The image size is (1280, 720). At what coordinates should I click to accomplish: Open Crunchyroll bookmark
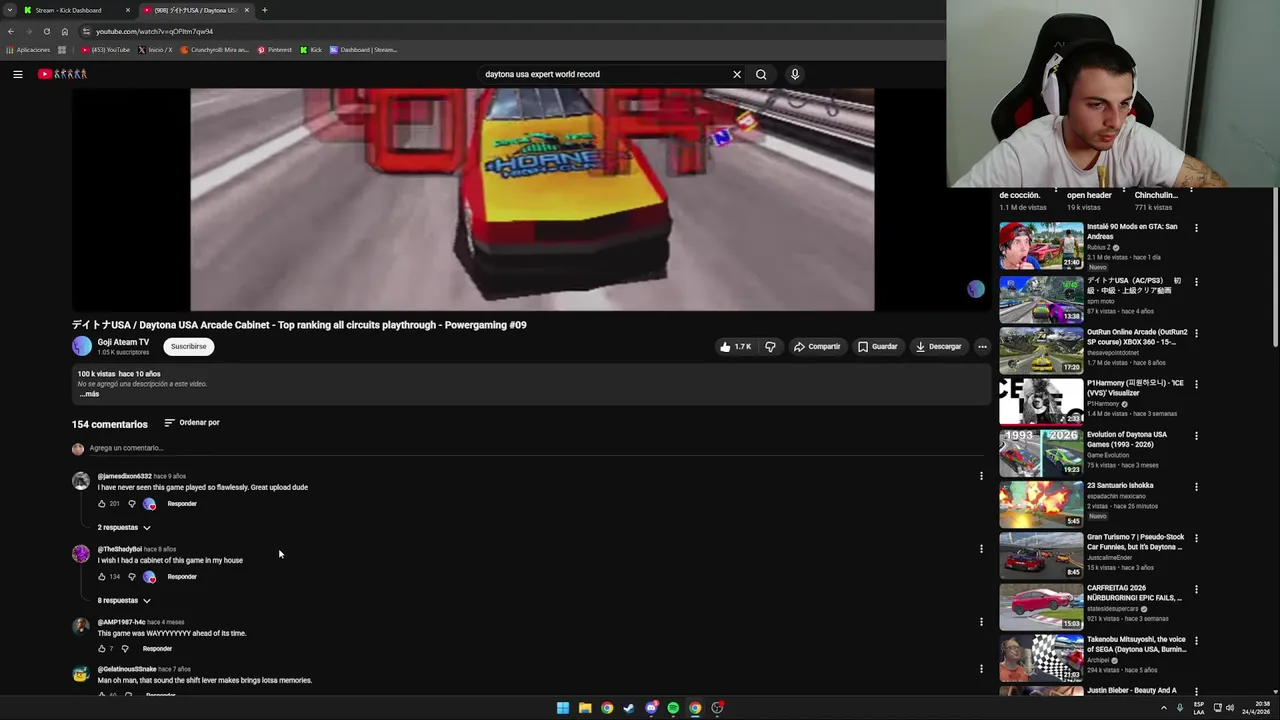[x=214, y=50]
